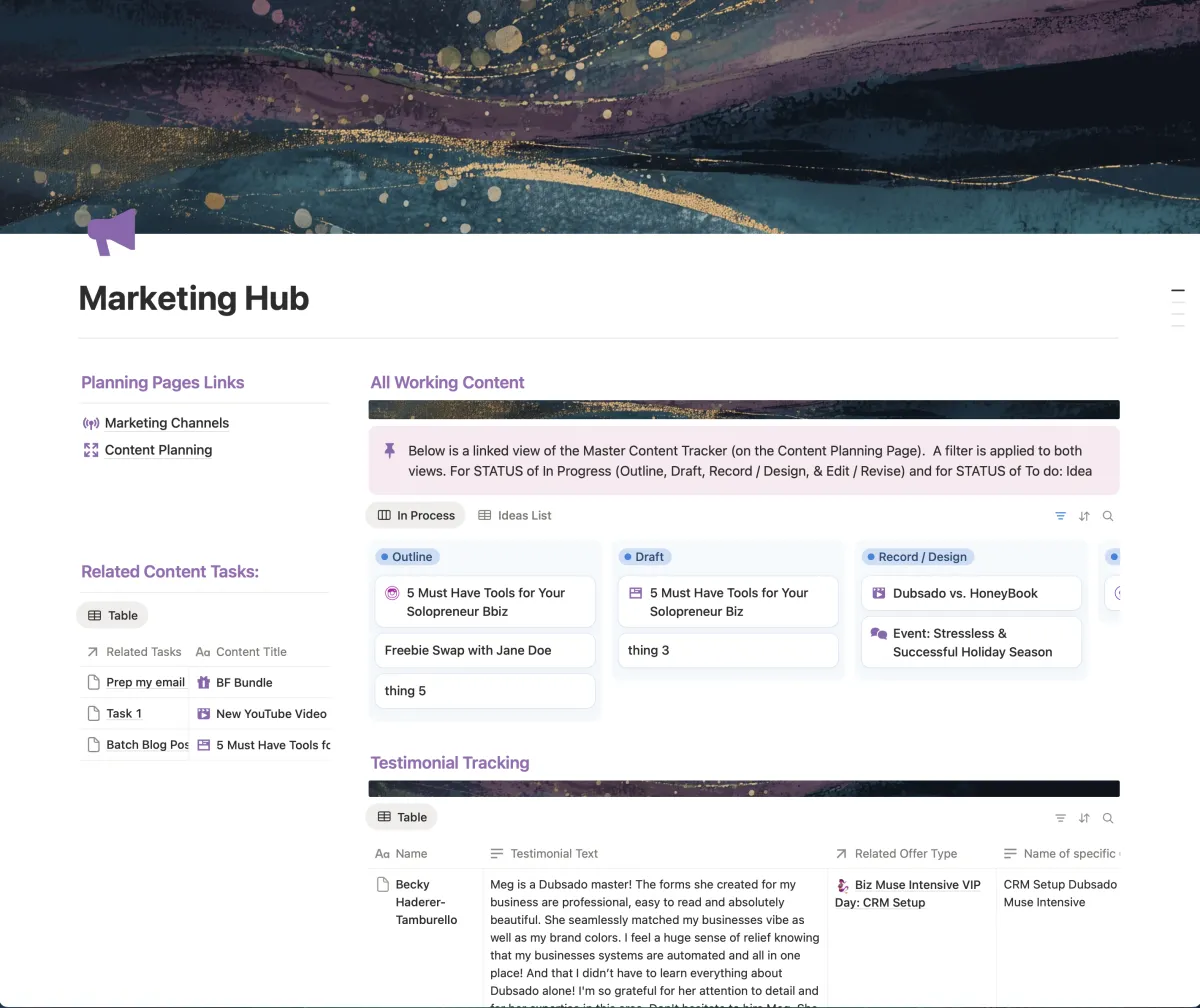This screenshot has width=1200, height=1008.
Task: Open filter for Testimonial Tracking table
Action: tap(1060, 818)
